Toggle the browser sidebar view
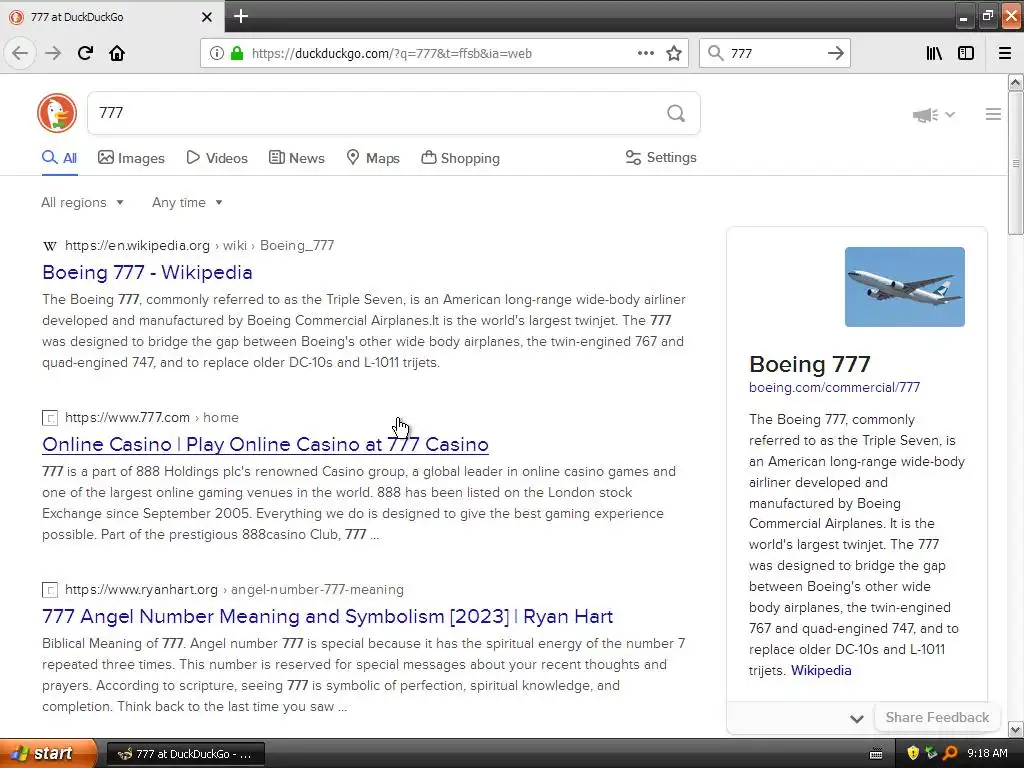The image size is (1024, 768). (966, 53)
